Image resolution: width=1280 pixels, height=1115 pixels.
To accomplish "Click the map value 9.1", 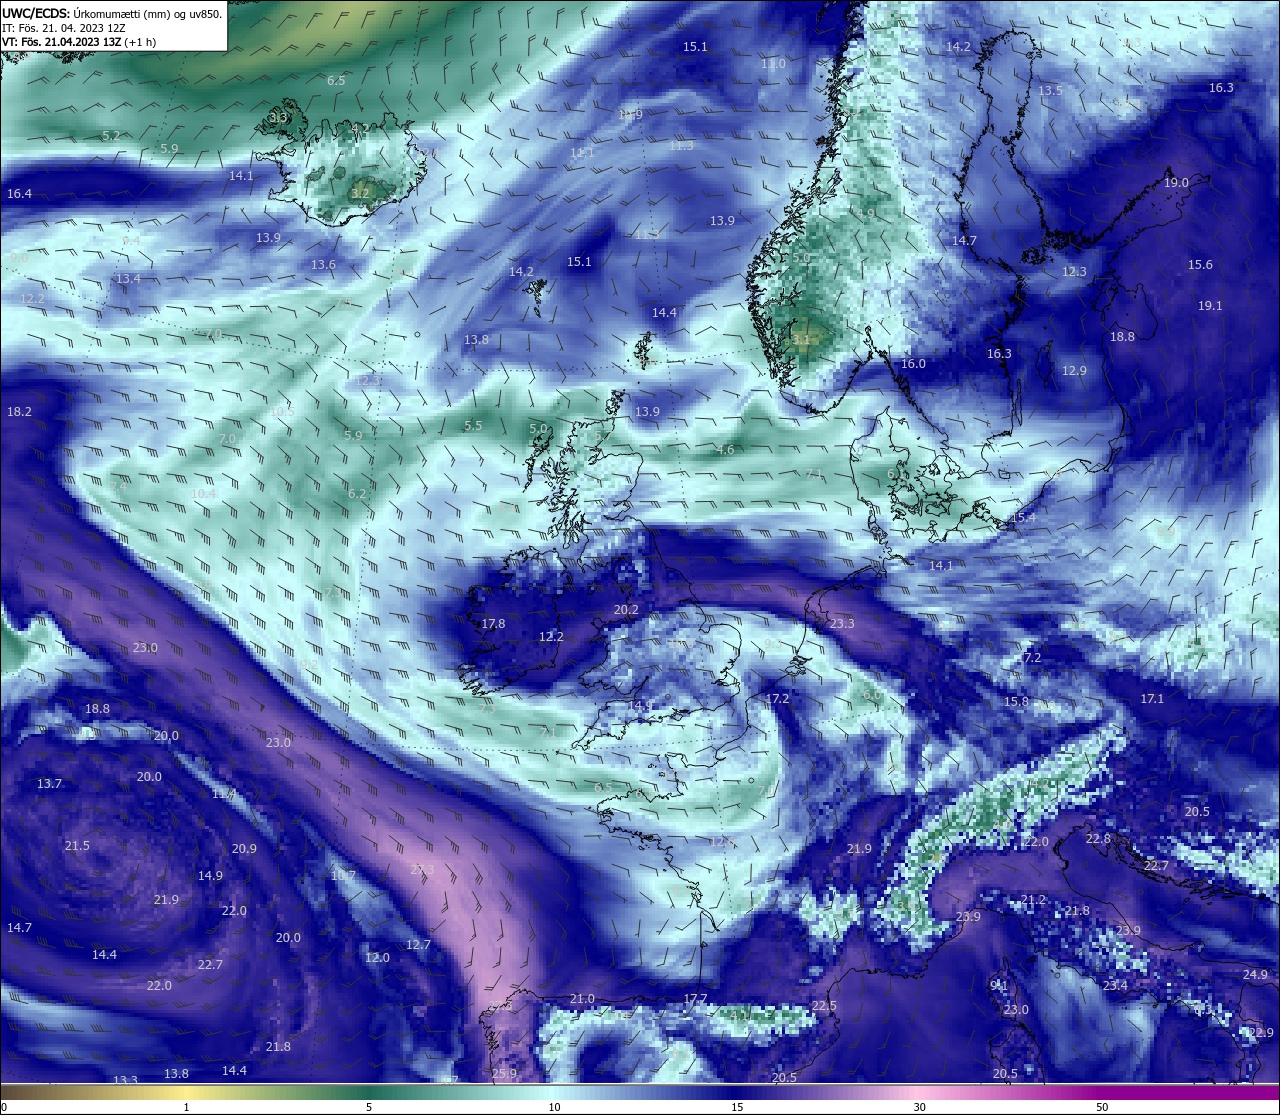I will coord(999,985).
